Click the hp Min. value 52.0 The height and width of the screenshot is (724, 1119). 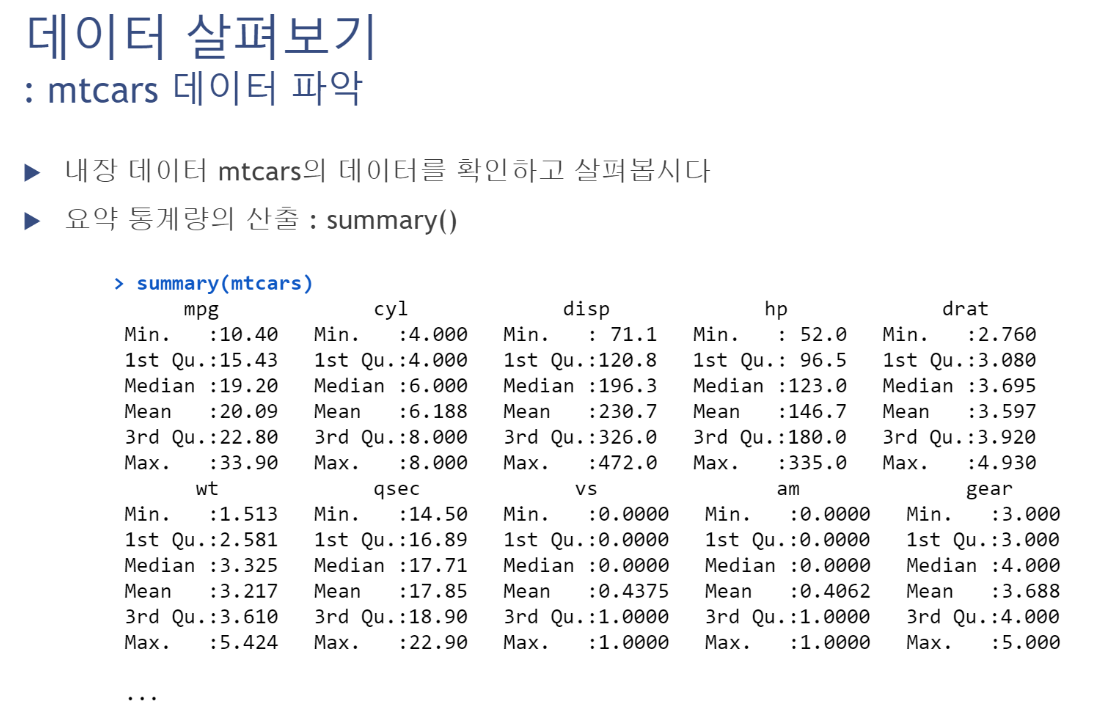coord(823,335)
